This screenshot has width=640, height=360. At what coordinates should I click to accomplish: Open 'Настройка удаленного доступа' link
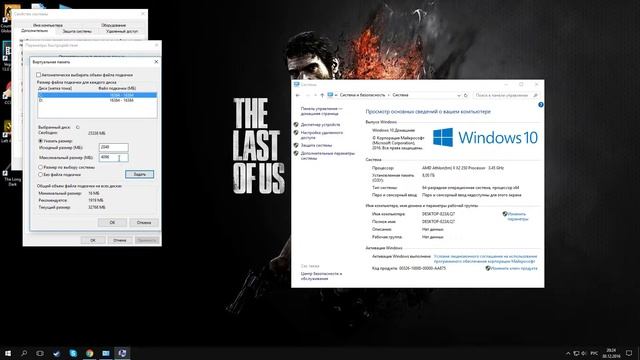(x=322, y=135)
